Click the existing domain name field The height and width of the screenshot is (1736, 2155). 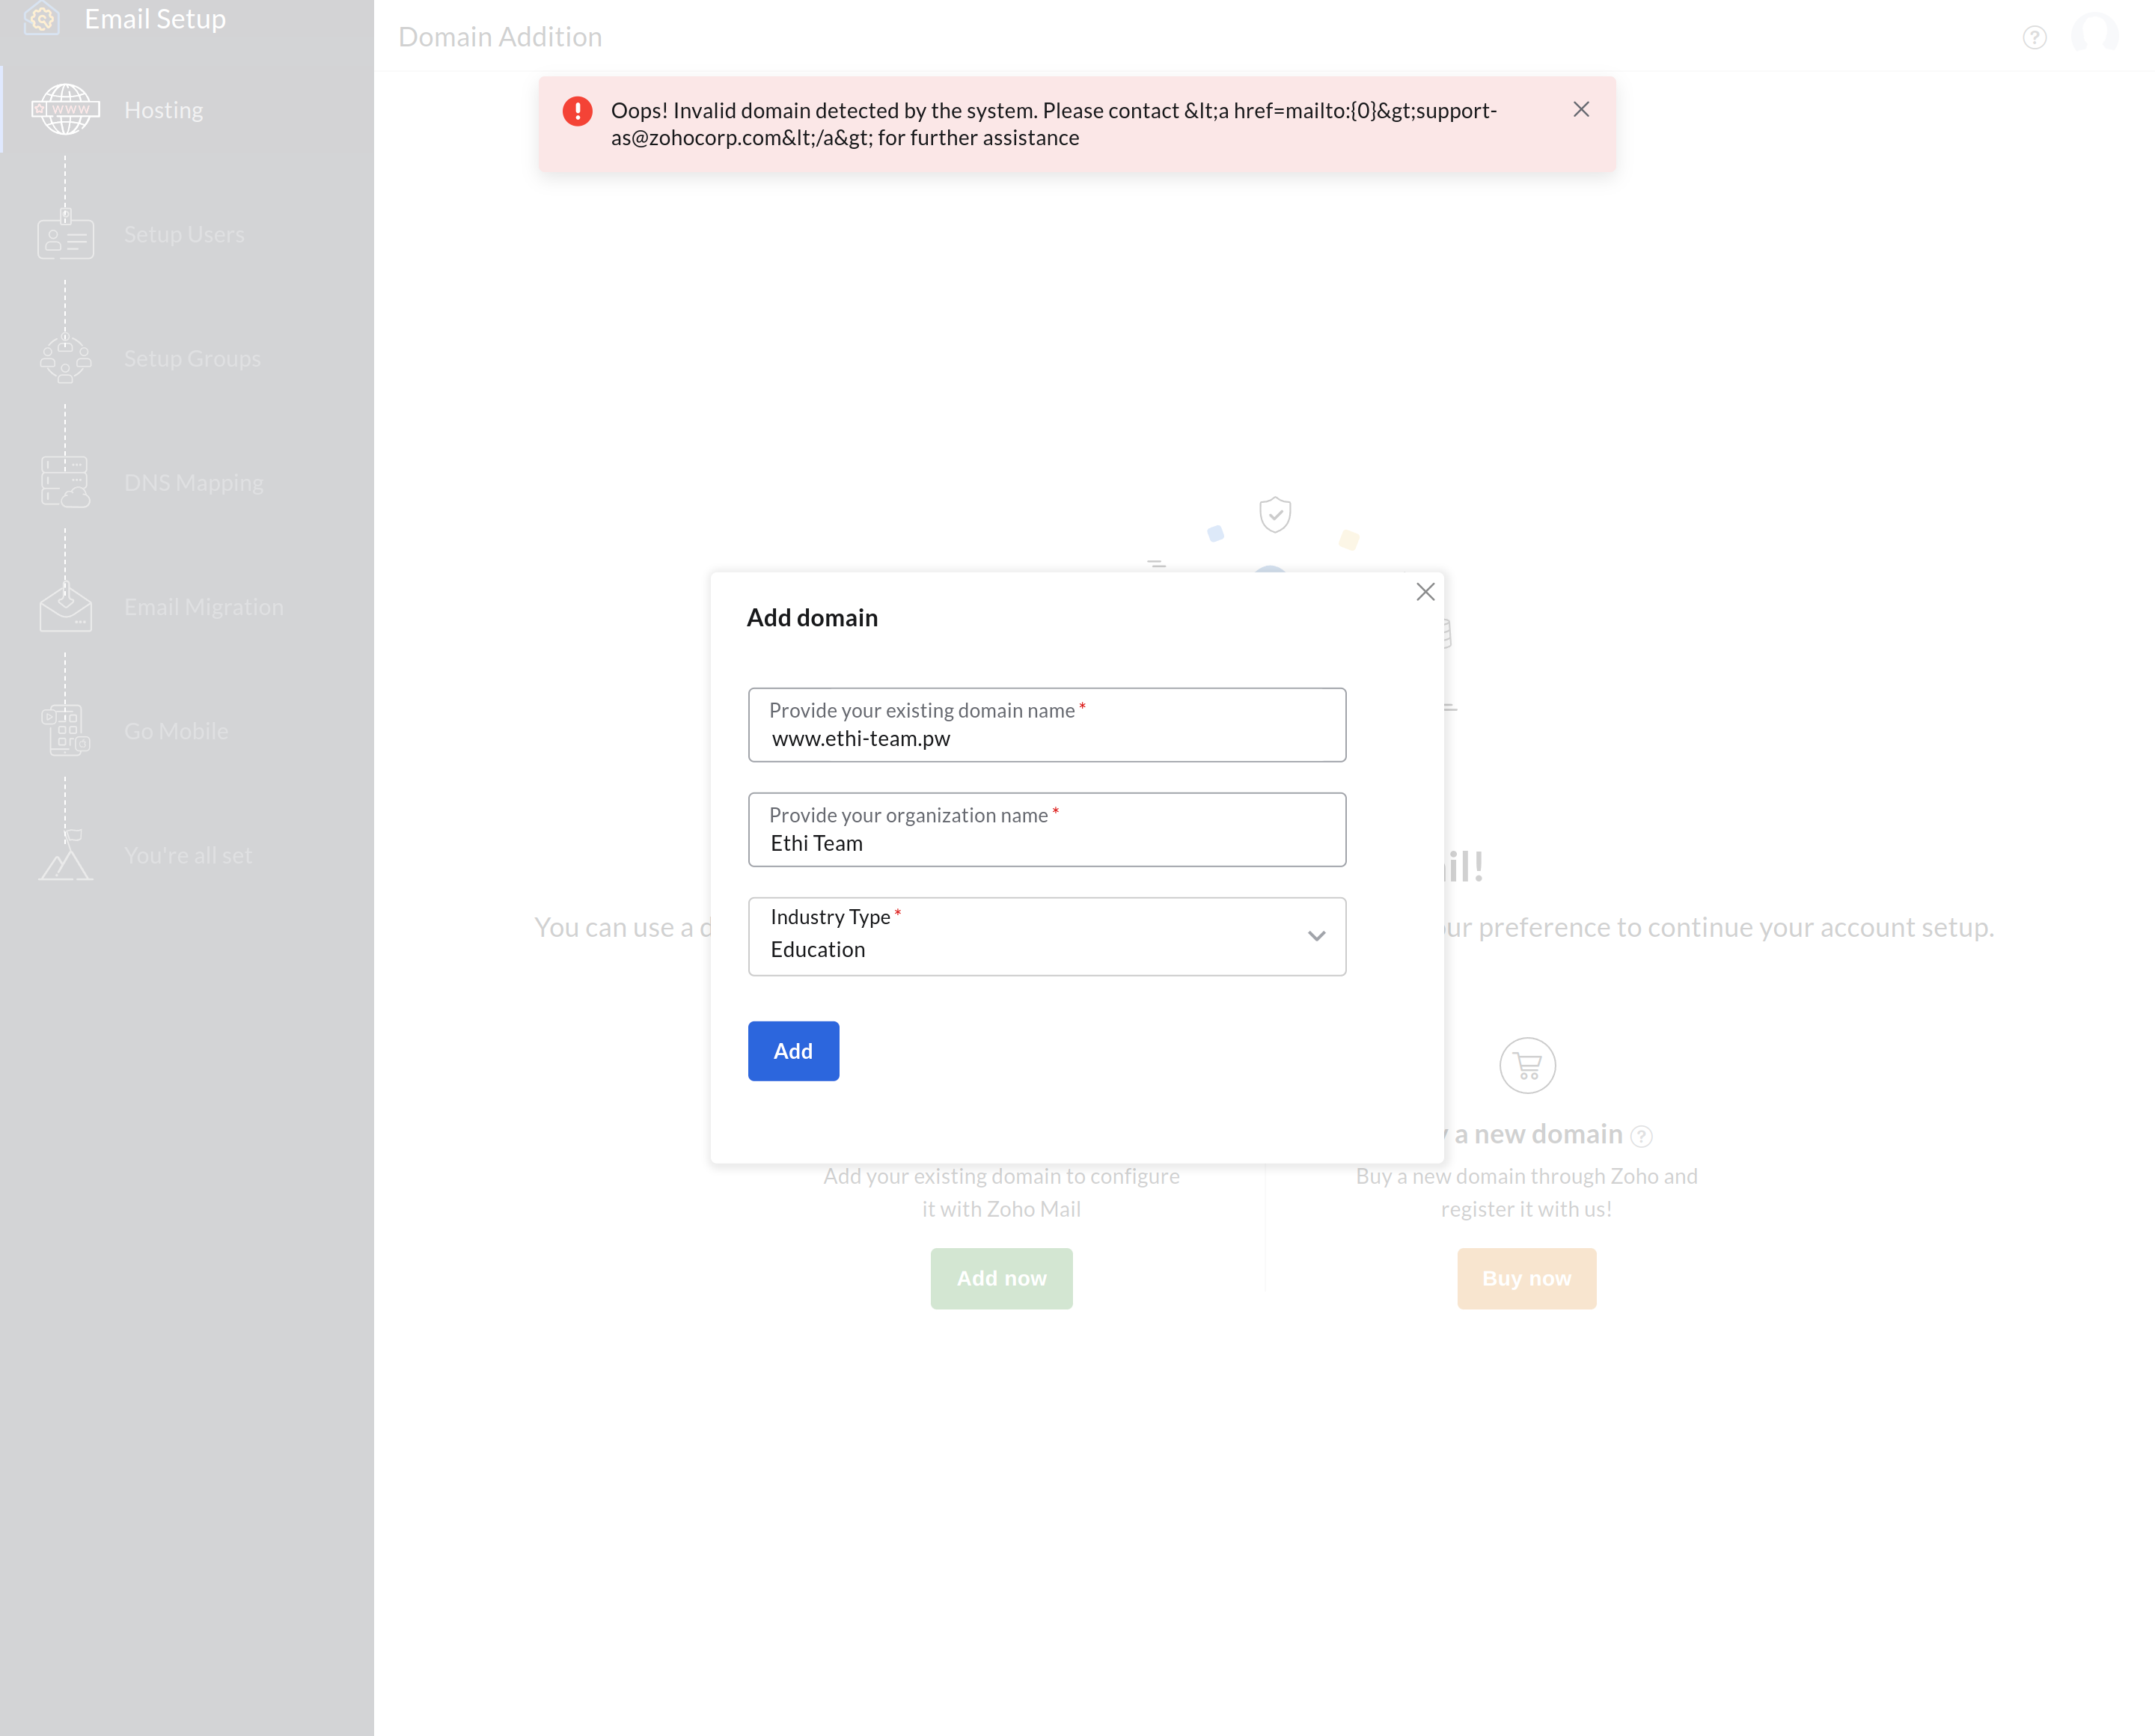pos(1047,725)
